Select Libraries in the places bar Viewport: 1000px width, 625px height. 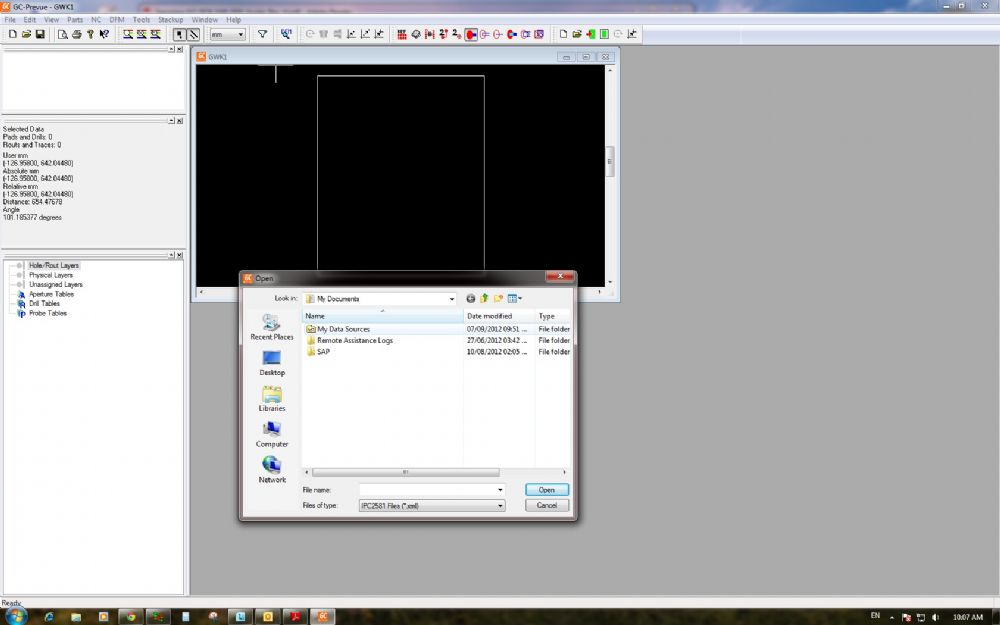272,398
